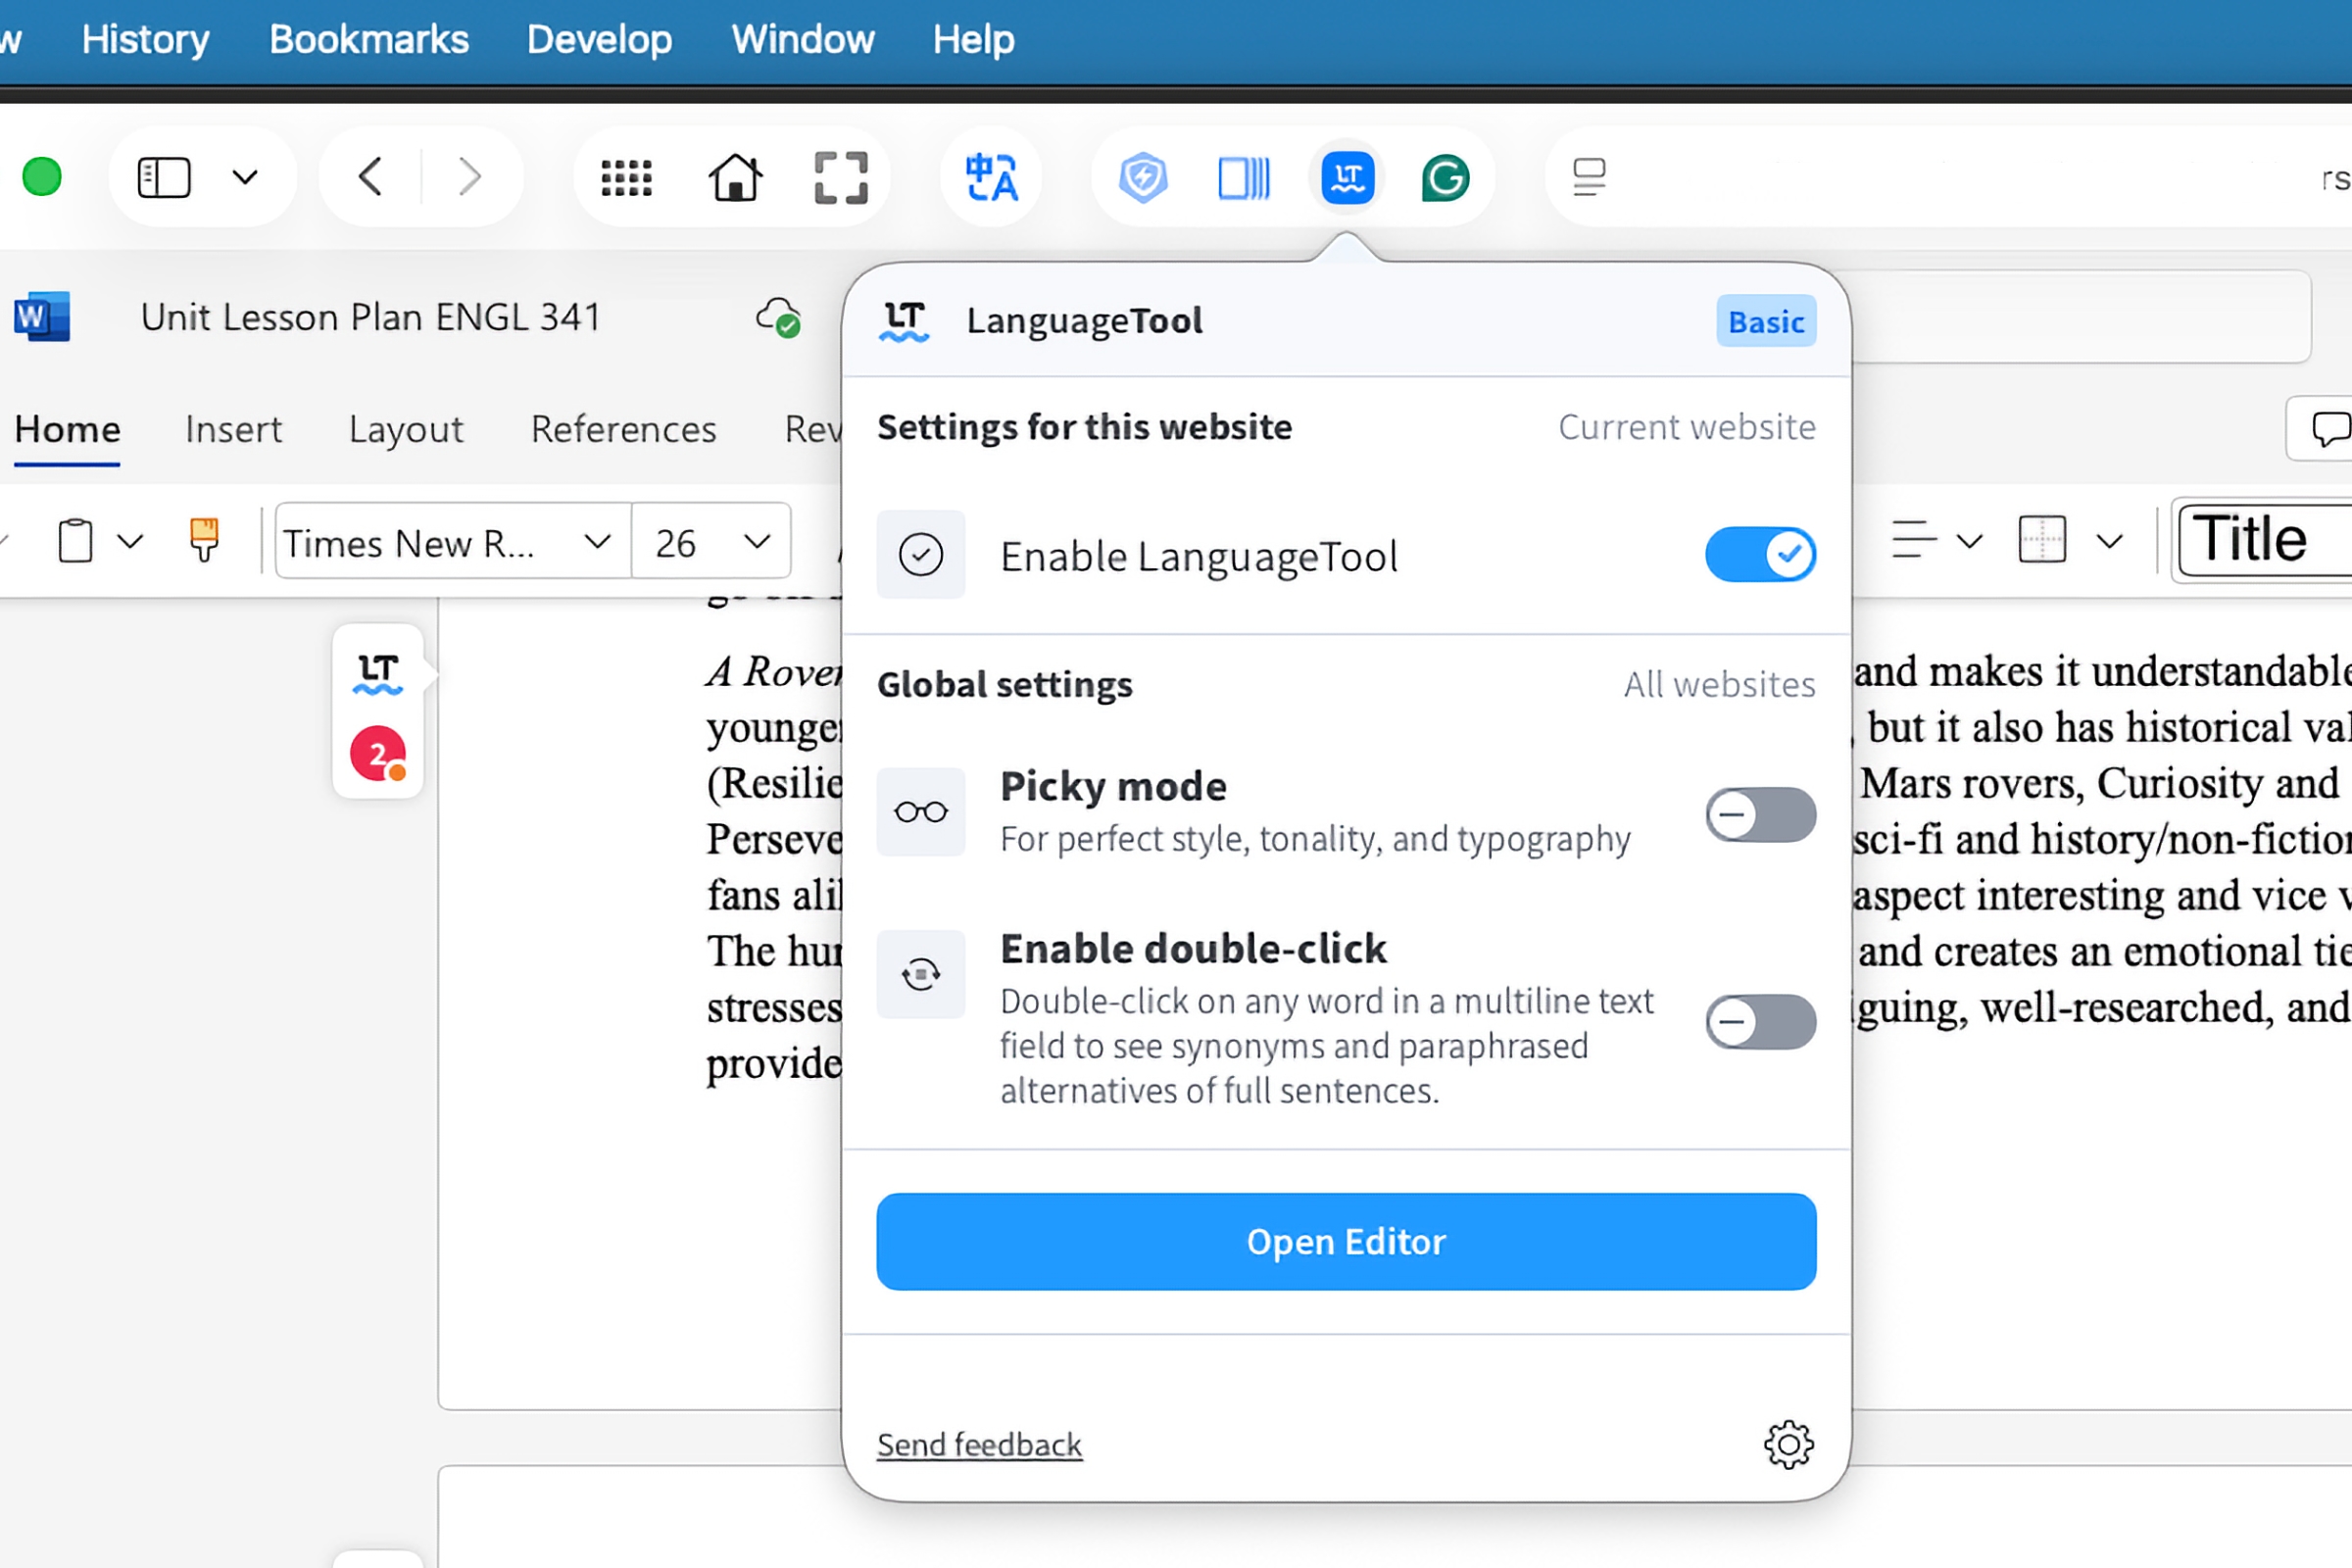Click the Open Editor button
Viewport: 2352px width, 1568px height.
click(x=1345, y=1241)
